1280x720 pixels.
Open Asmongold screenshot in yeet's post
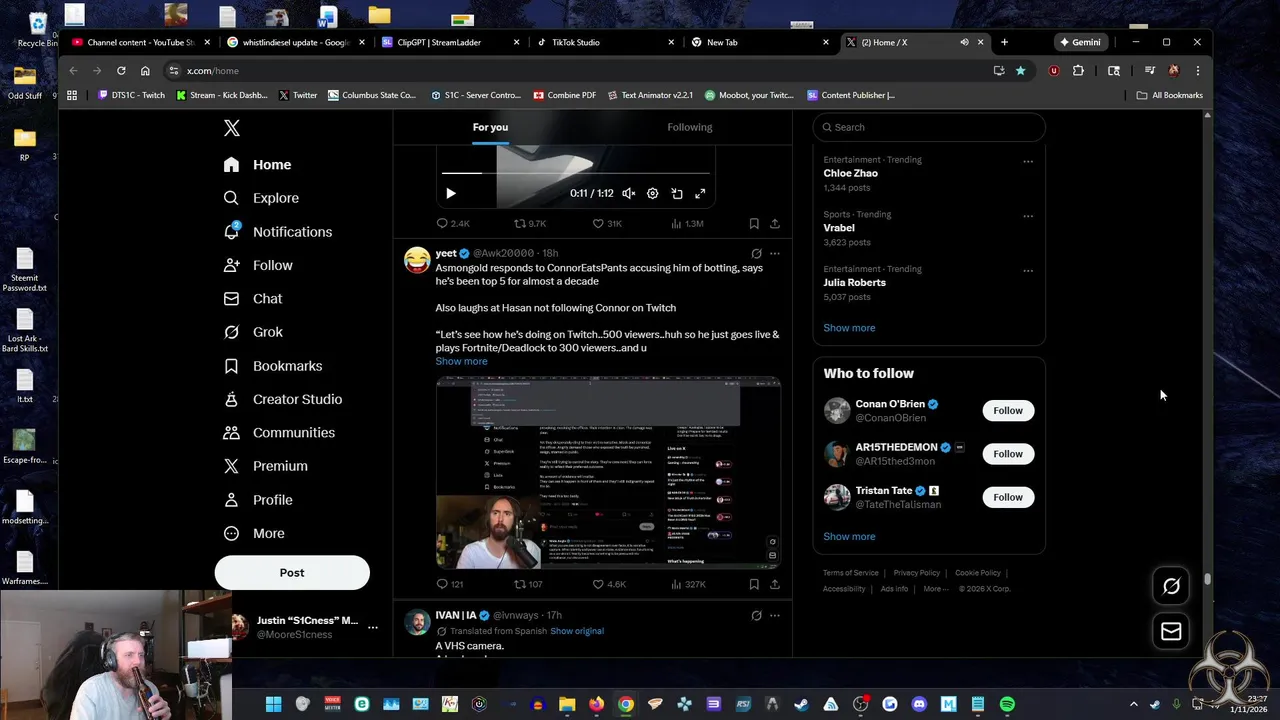click(x=608, y=472)
